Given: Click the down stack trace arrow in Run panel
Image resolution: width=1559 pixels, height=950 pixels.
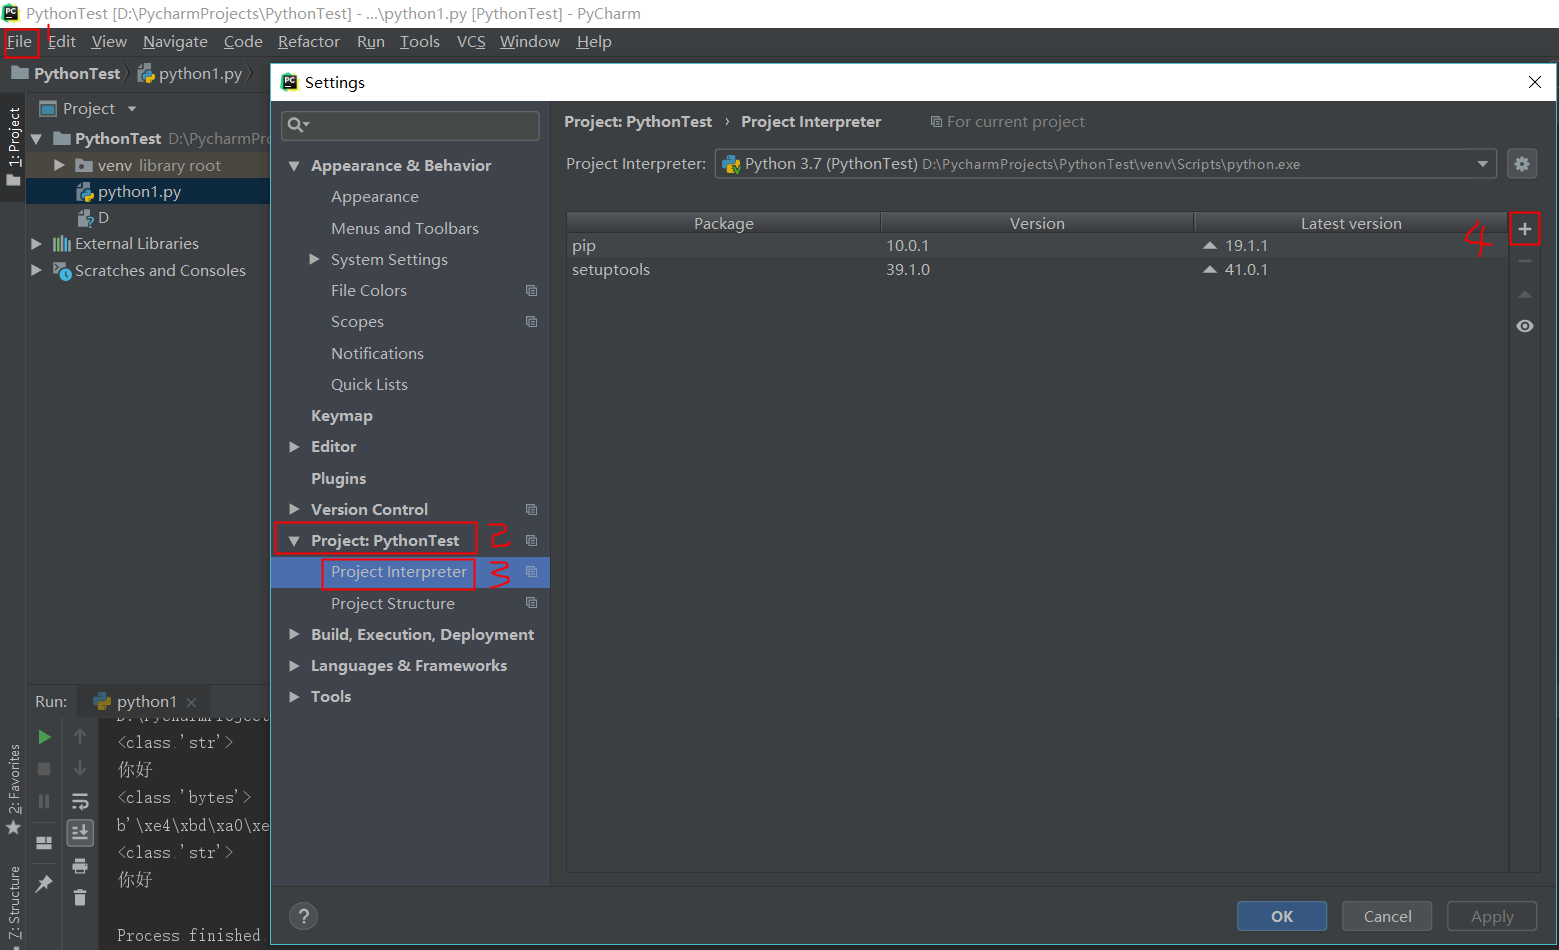Looking at the screenshot, I should click(x=80, y=769).
